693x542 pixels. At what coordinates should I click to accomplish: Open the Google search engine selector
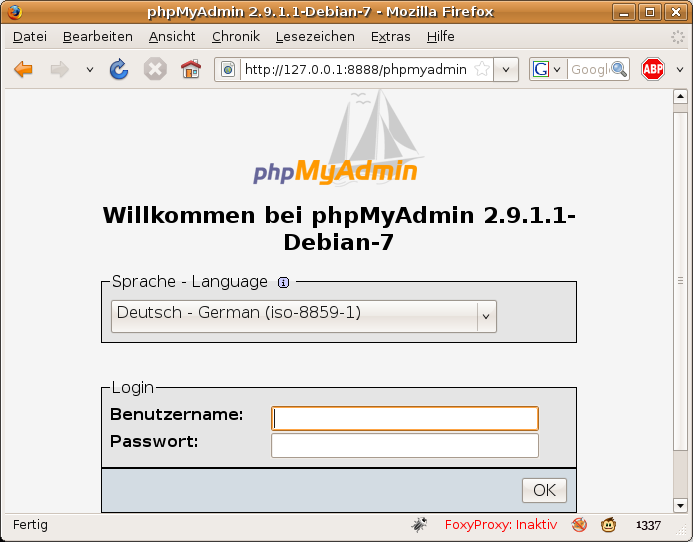coord(547,69)
